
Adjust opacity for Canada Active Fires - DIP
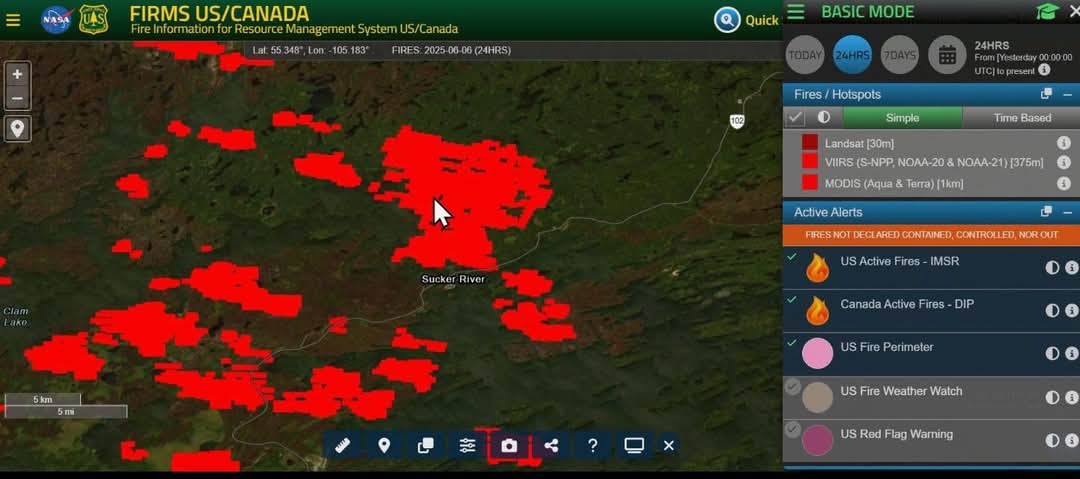point(1052,310)
